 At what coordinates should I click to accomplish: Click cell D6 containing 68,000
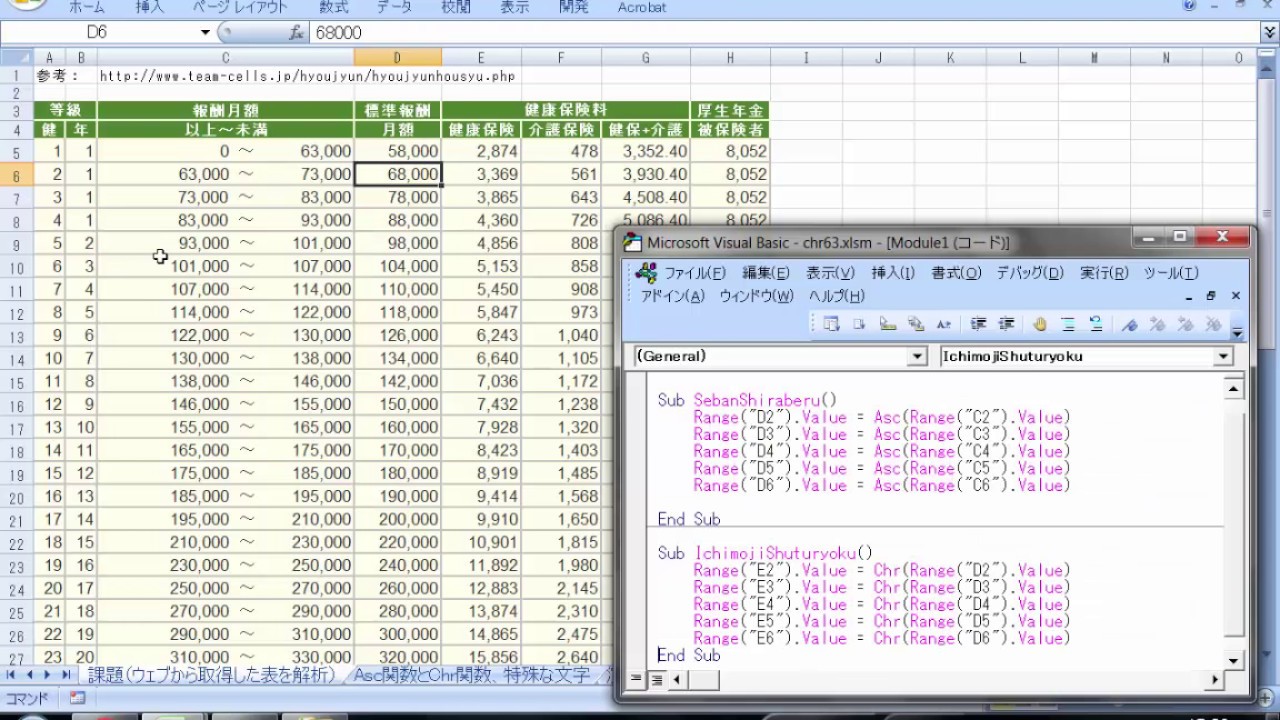(x=398, y=174)
